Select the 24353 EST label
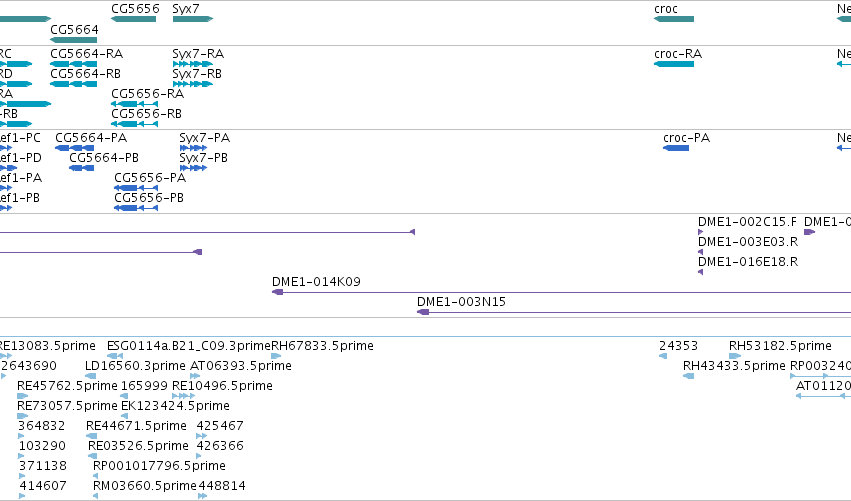 (x=678, y=346)
